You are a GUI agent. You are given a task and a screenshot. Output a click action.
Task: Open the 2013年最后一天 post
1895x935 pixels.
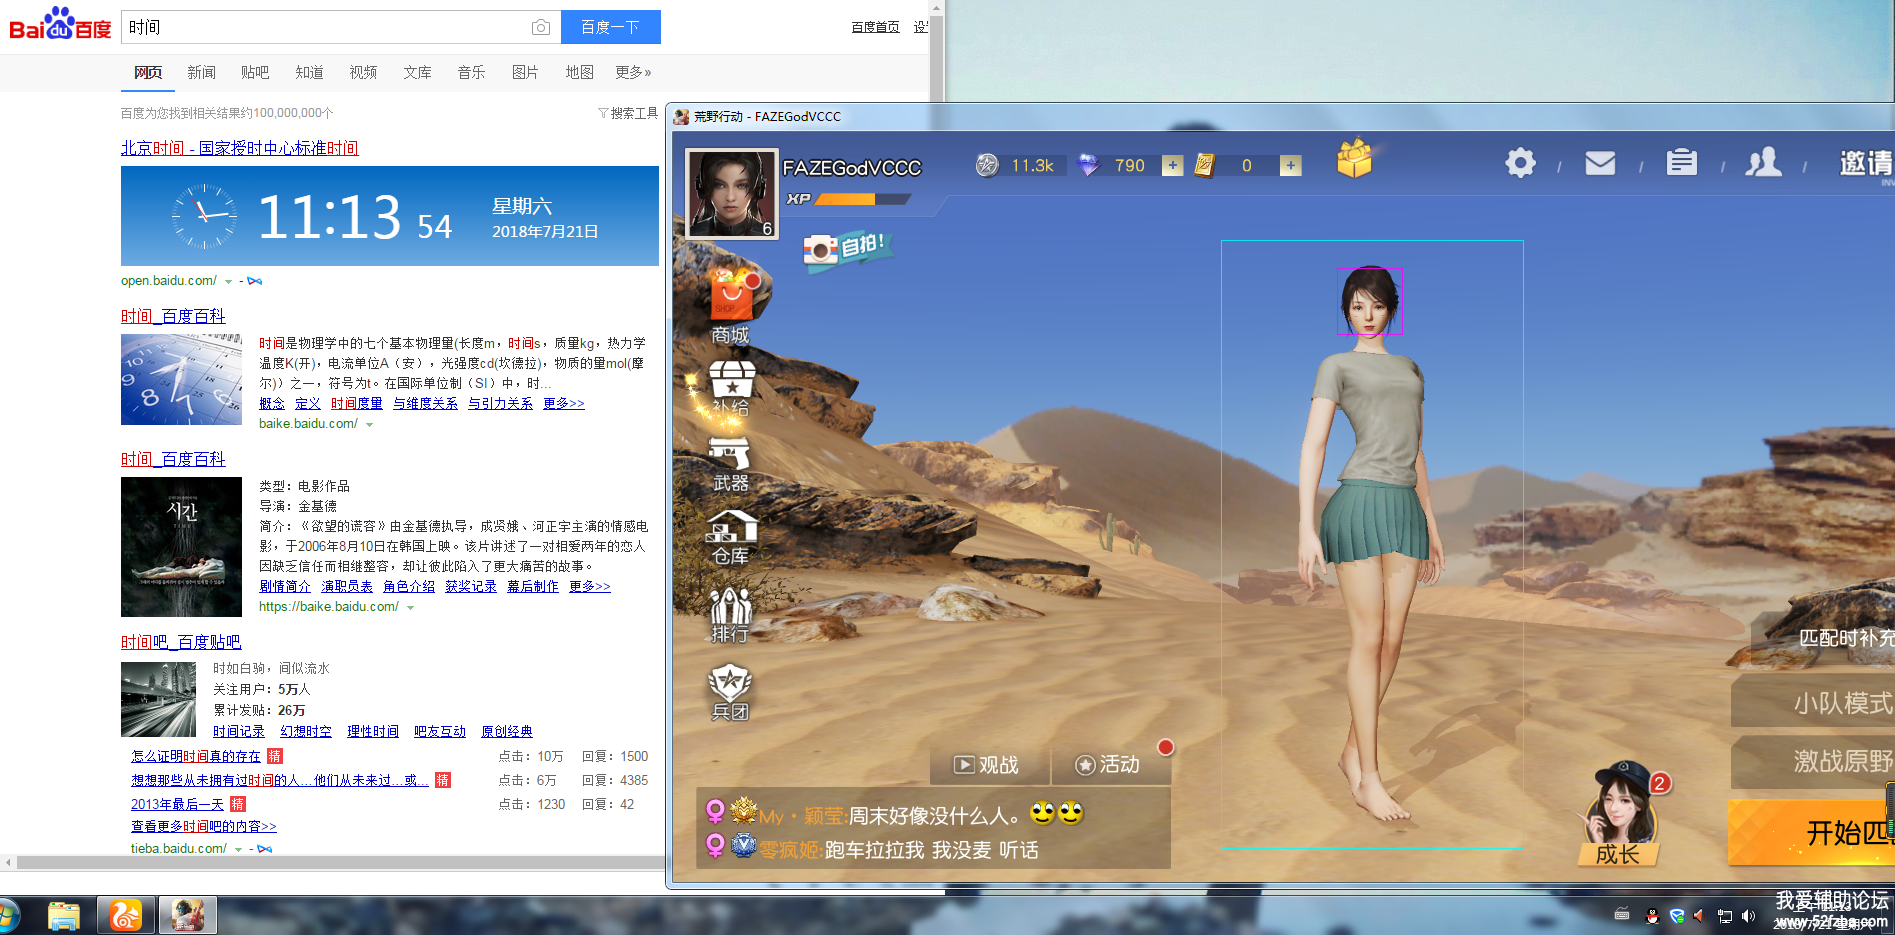177,804
